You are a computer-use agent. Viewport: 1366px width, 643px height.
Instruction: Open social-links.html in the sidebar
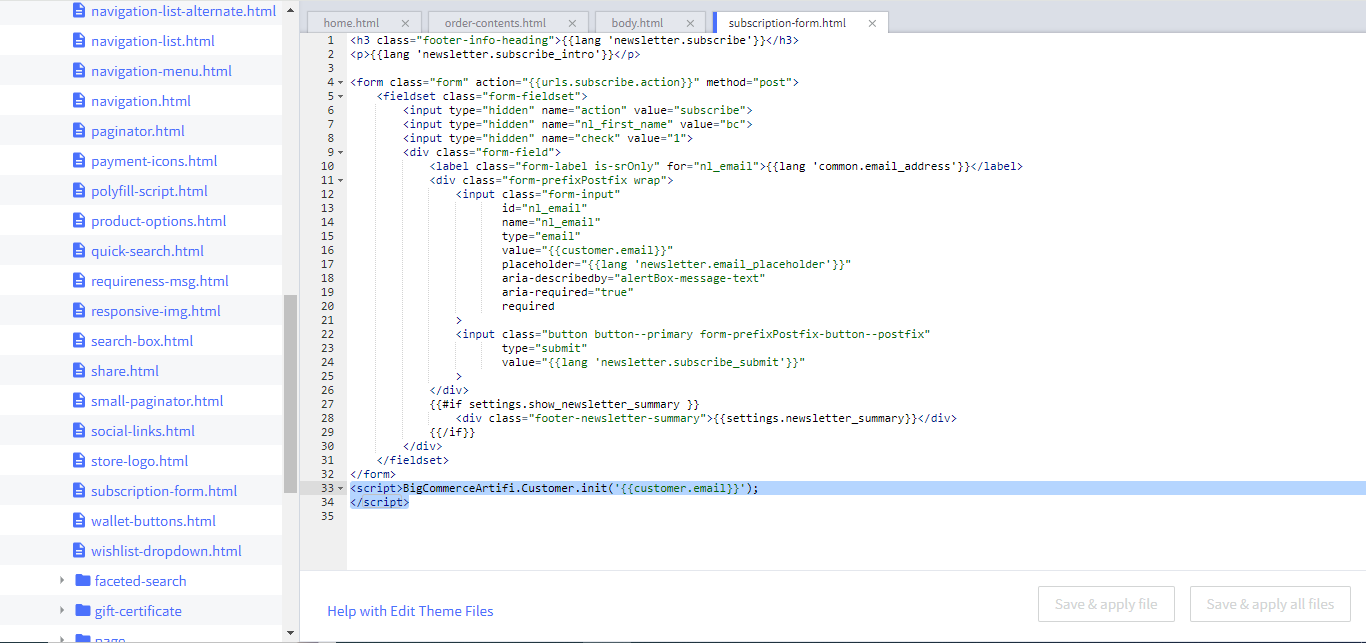pos(143,431)
